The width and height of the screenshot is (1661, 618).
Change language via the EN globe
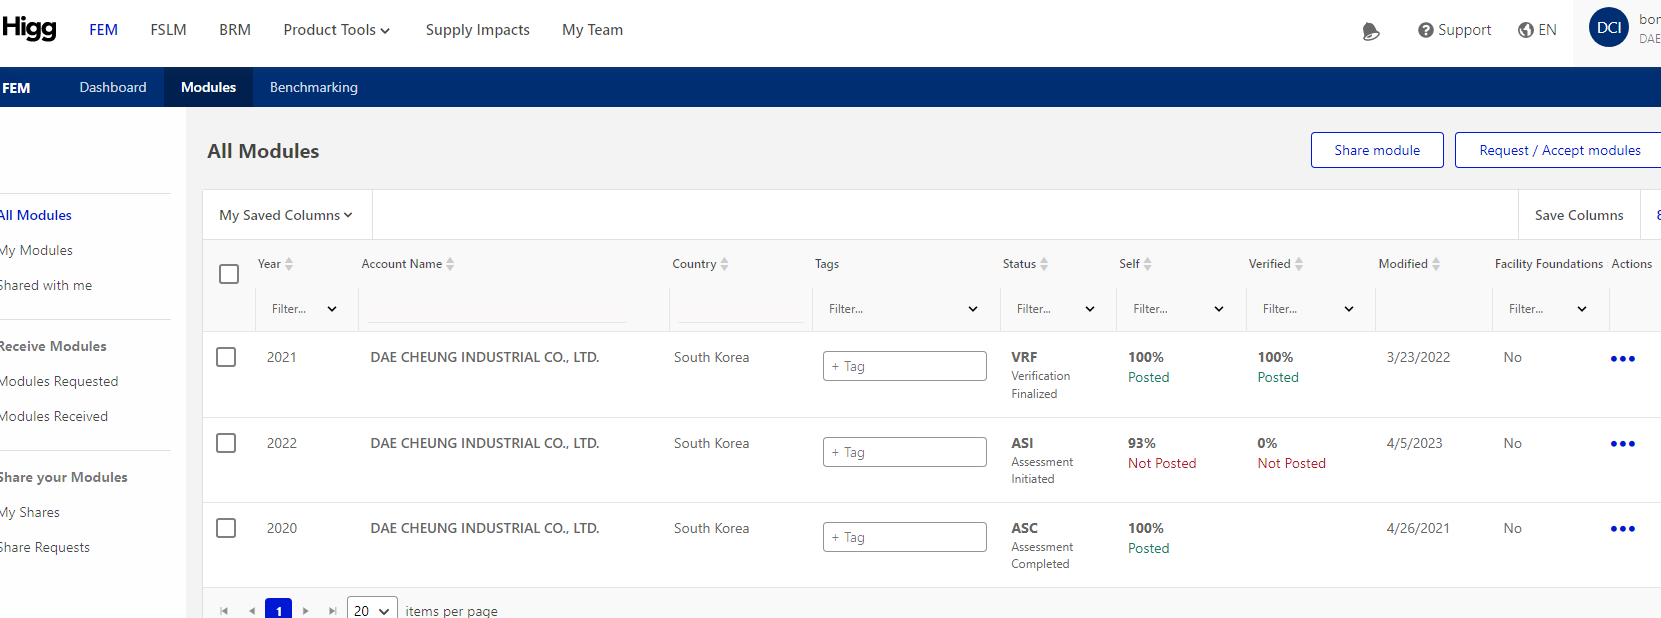click(1537, 30)
